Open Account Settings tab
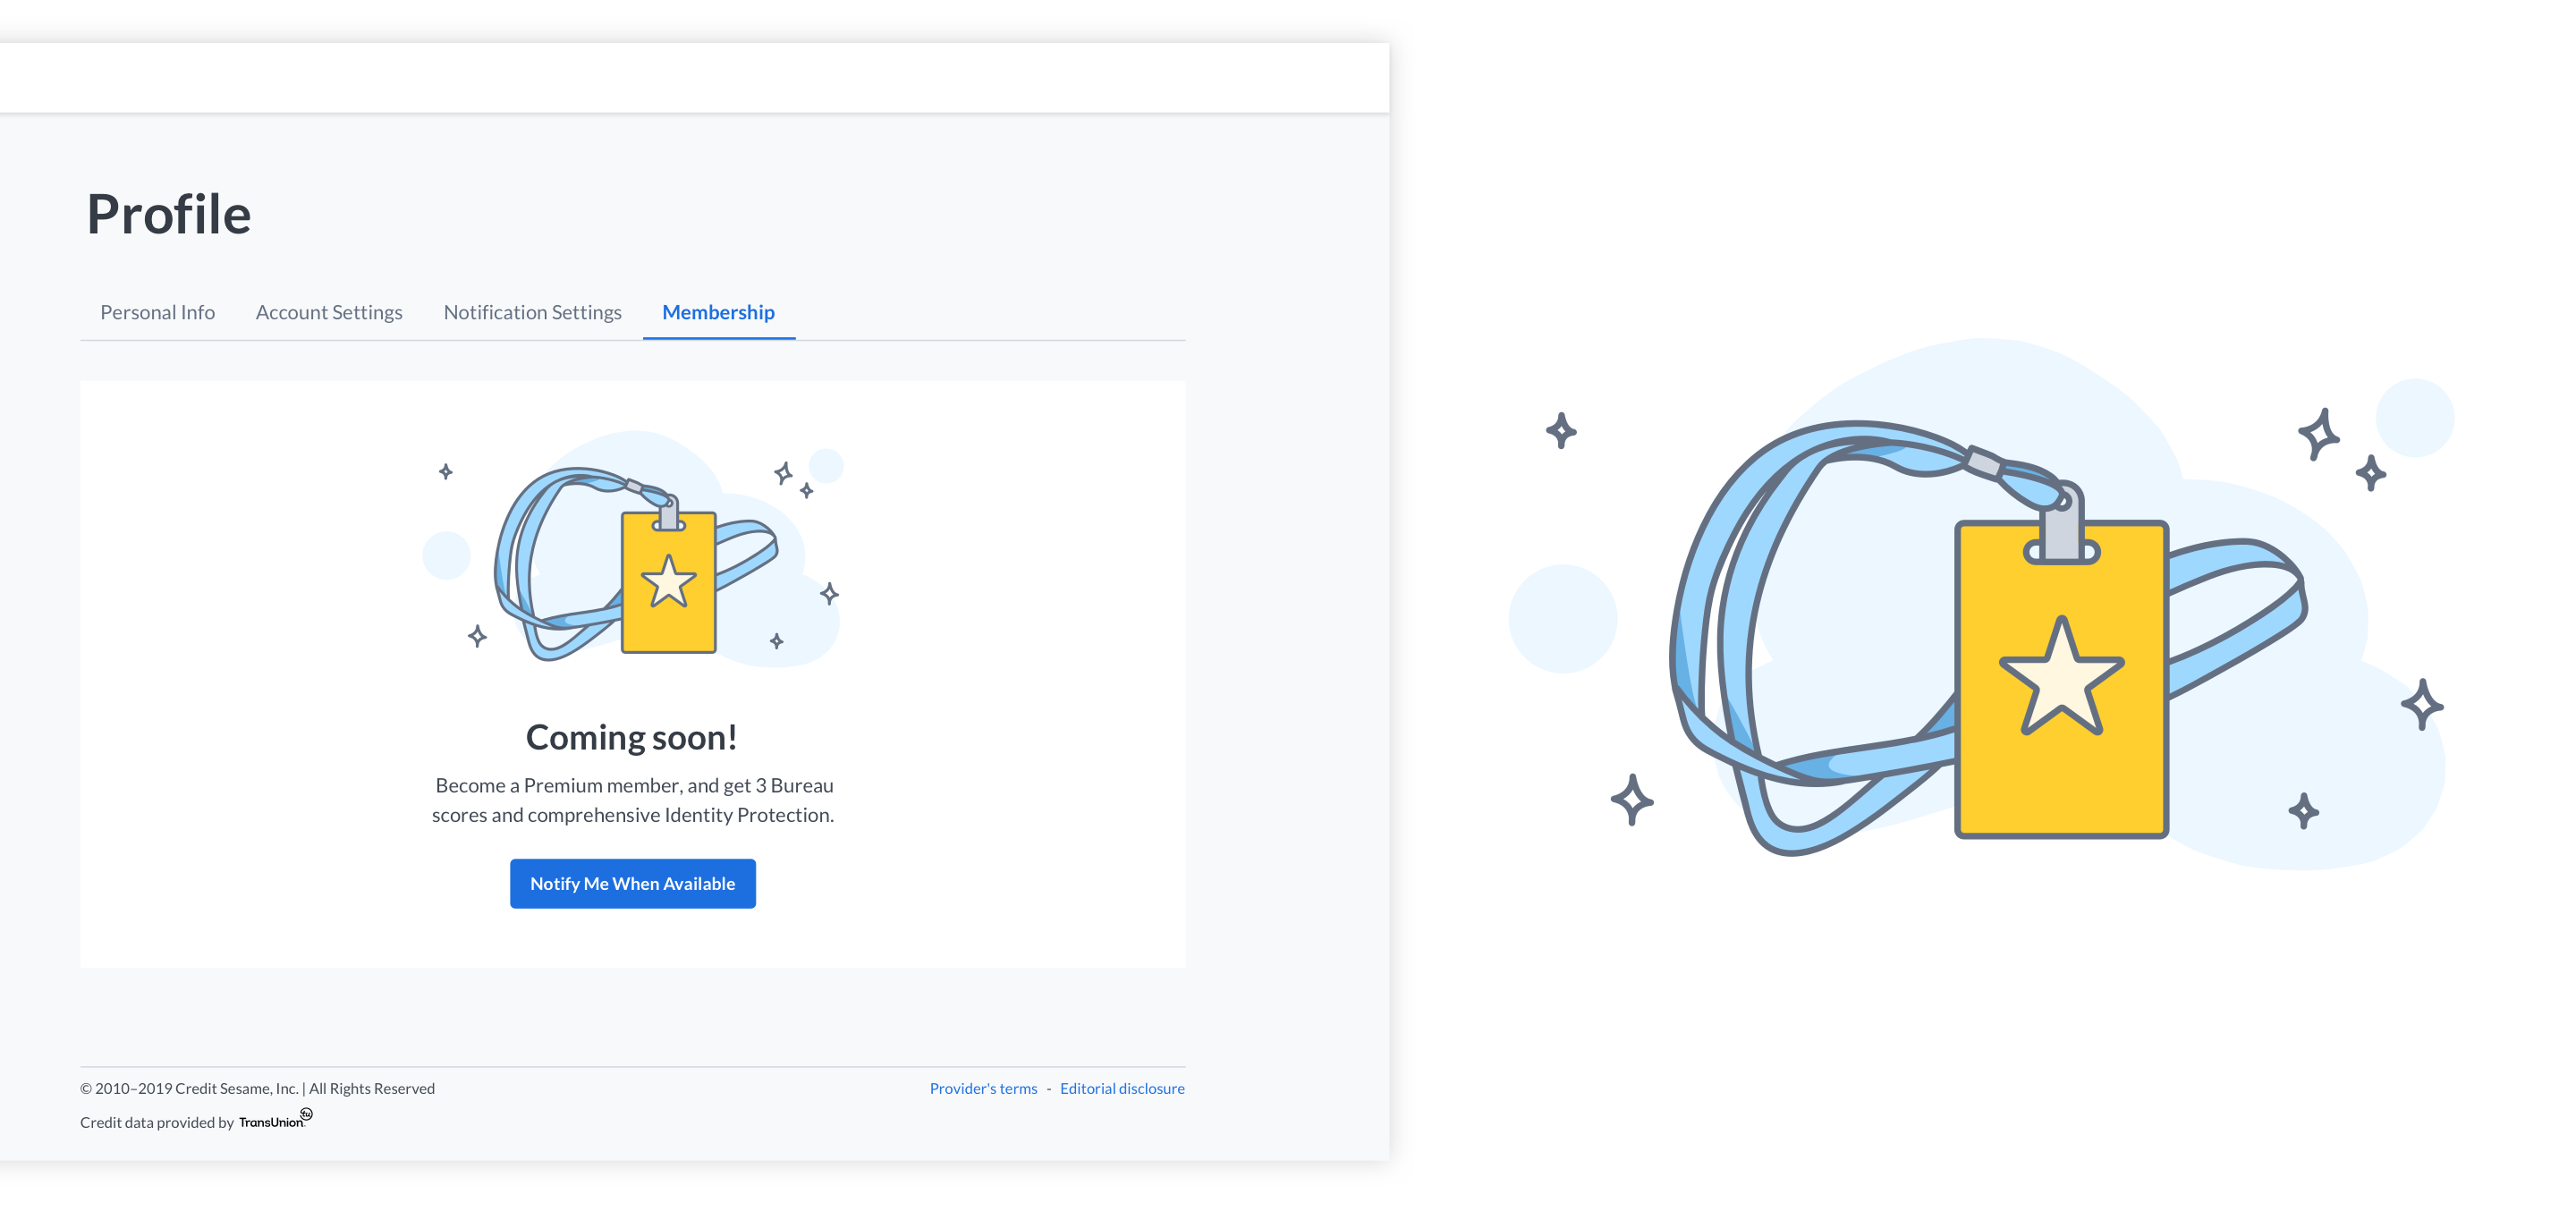The image size is (2576, 1220). click(328, 310)
